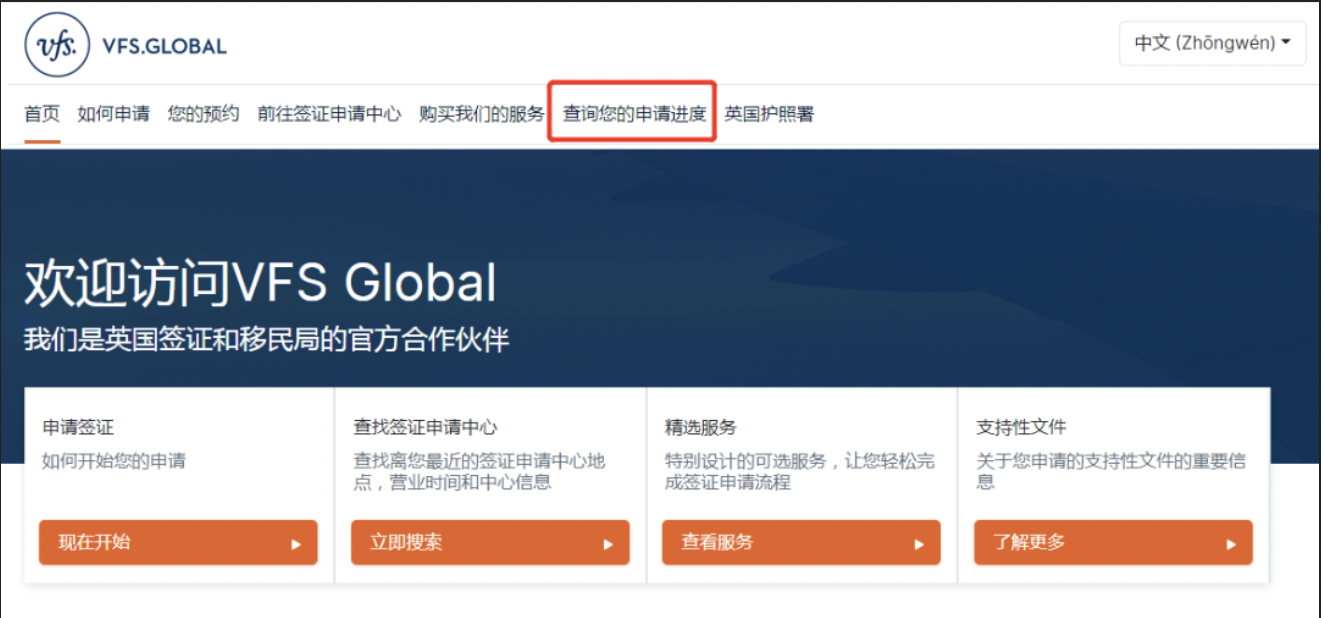Select the 查找签证申请中心 card heading
The image size is (1324, 618).
point(425,427)
